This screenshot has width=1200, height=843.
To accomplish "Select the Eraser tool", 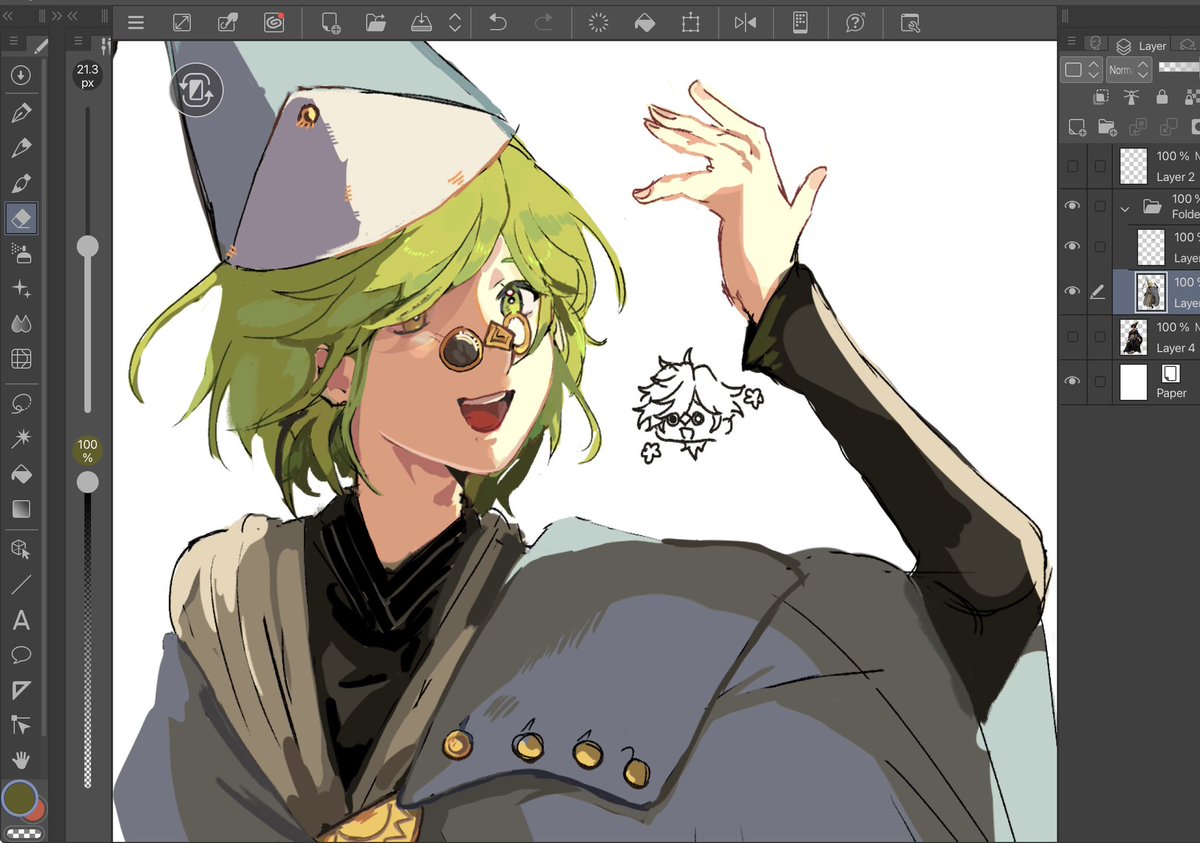I will point(20,218).
